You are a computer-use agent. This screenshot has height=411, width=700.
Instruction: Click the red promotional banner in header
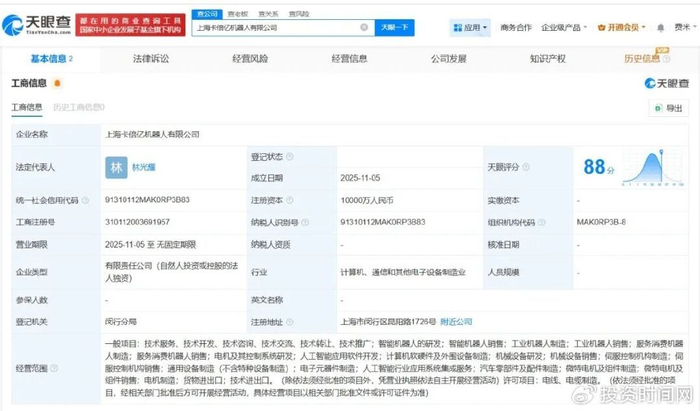click(130, 25)
